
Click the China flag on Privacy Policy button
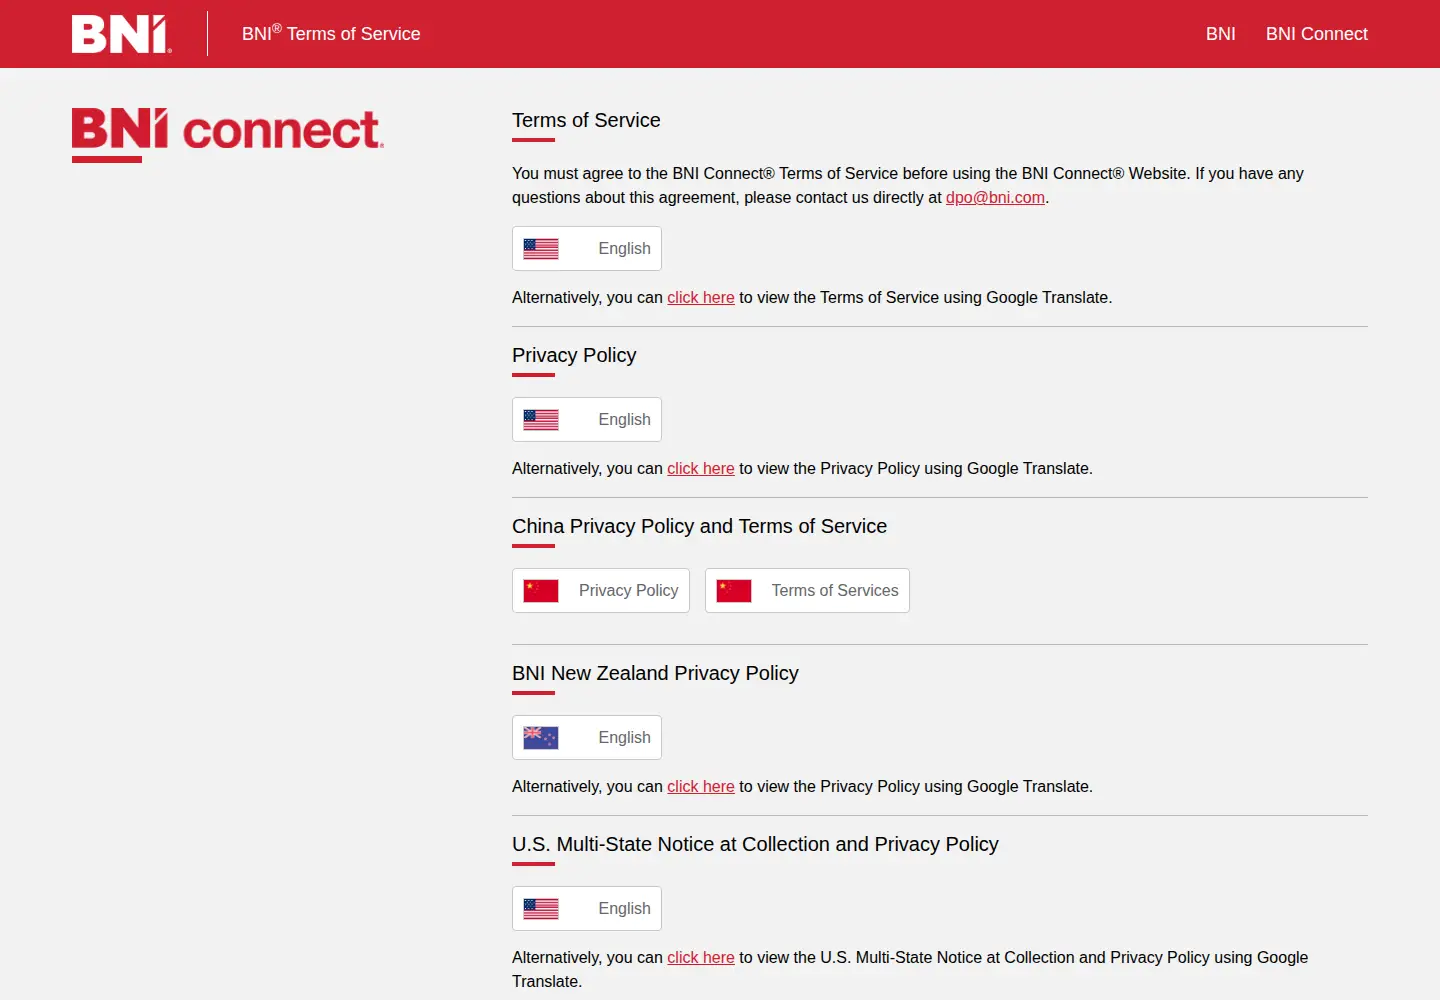click(x=541, y=591)
